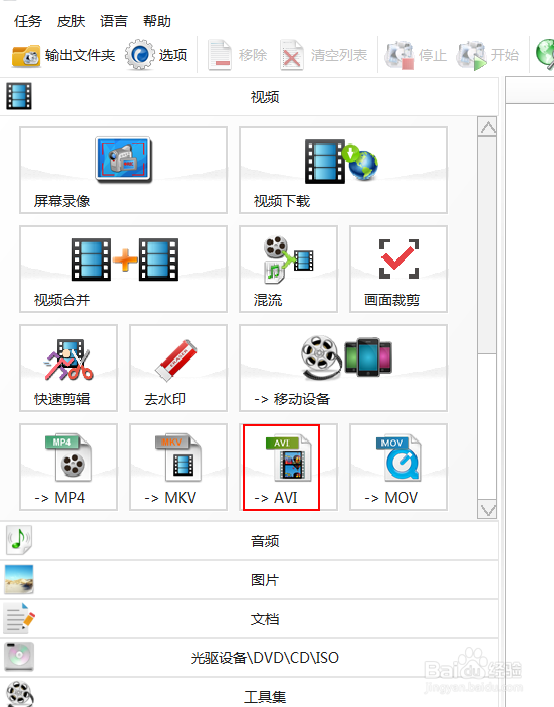Select convert to MP4 format
The width and height of the screenshot is (554, 707).
pos(68,467)
